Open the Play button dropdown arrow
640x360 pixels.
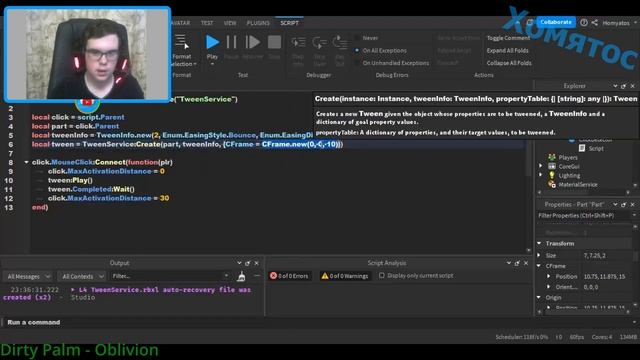click(212, 64)
